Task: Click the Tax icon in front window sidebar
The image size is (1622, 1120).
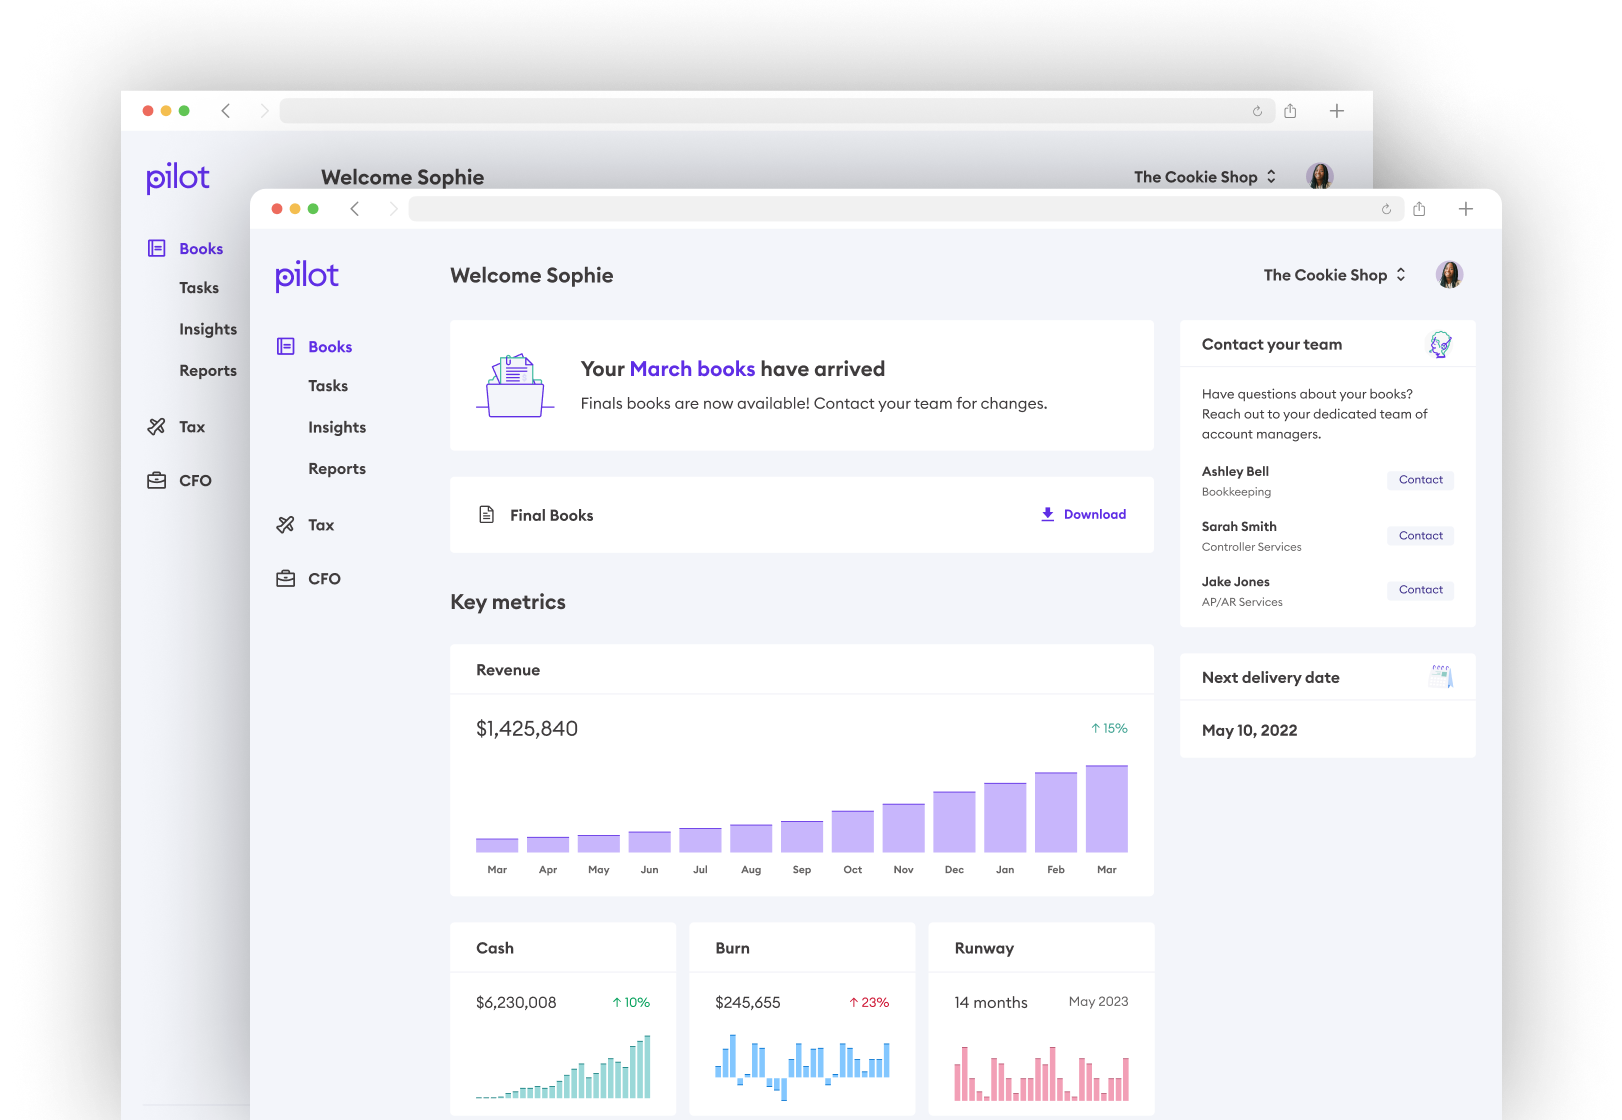Action: pos(286,524)
